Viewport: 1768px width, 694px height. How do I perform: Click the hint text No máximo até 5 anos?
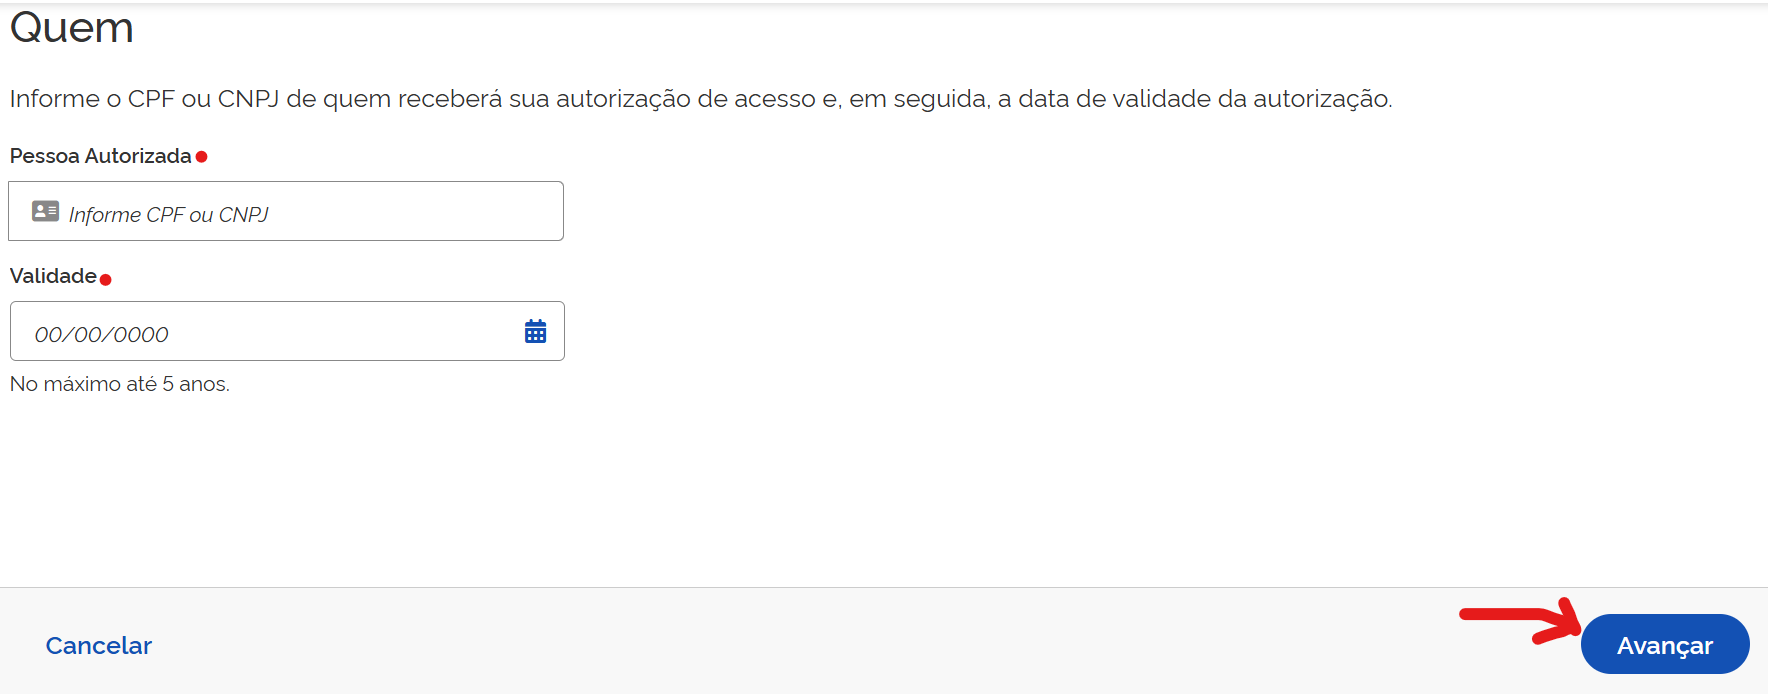118,383
